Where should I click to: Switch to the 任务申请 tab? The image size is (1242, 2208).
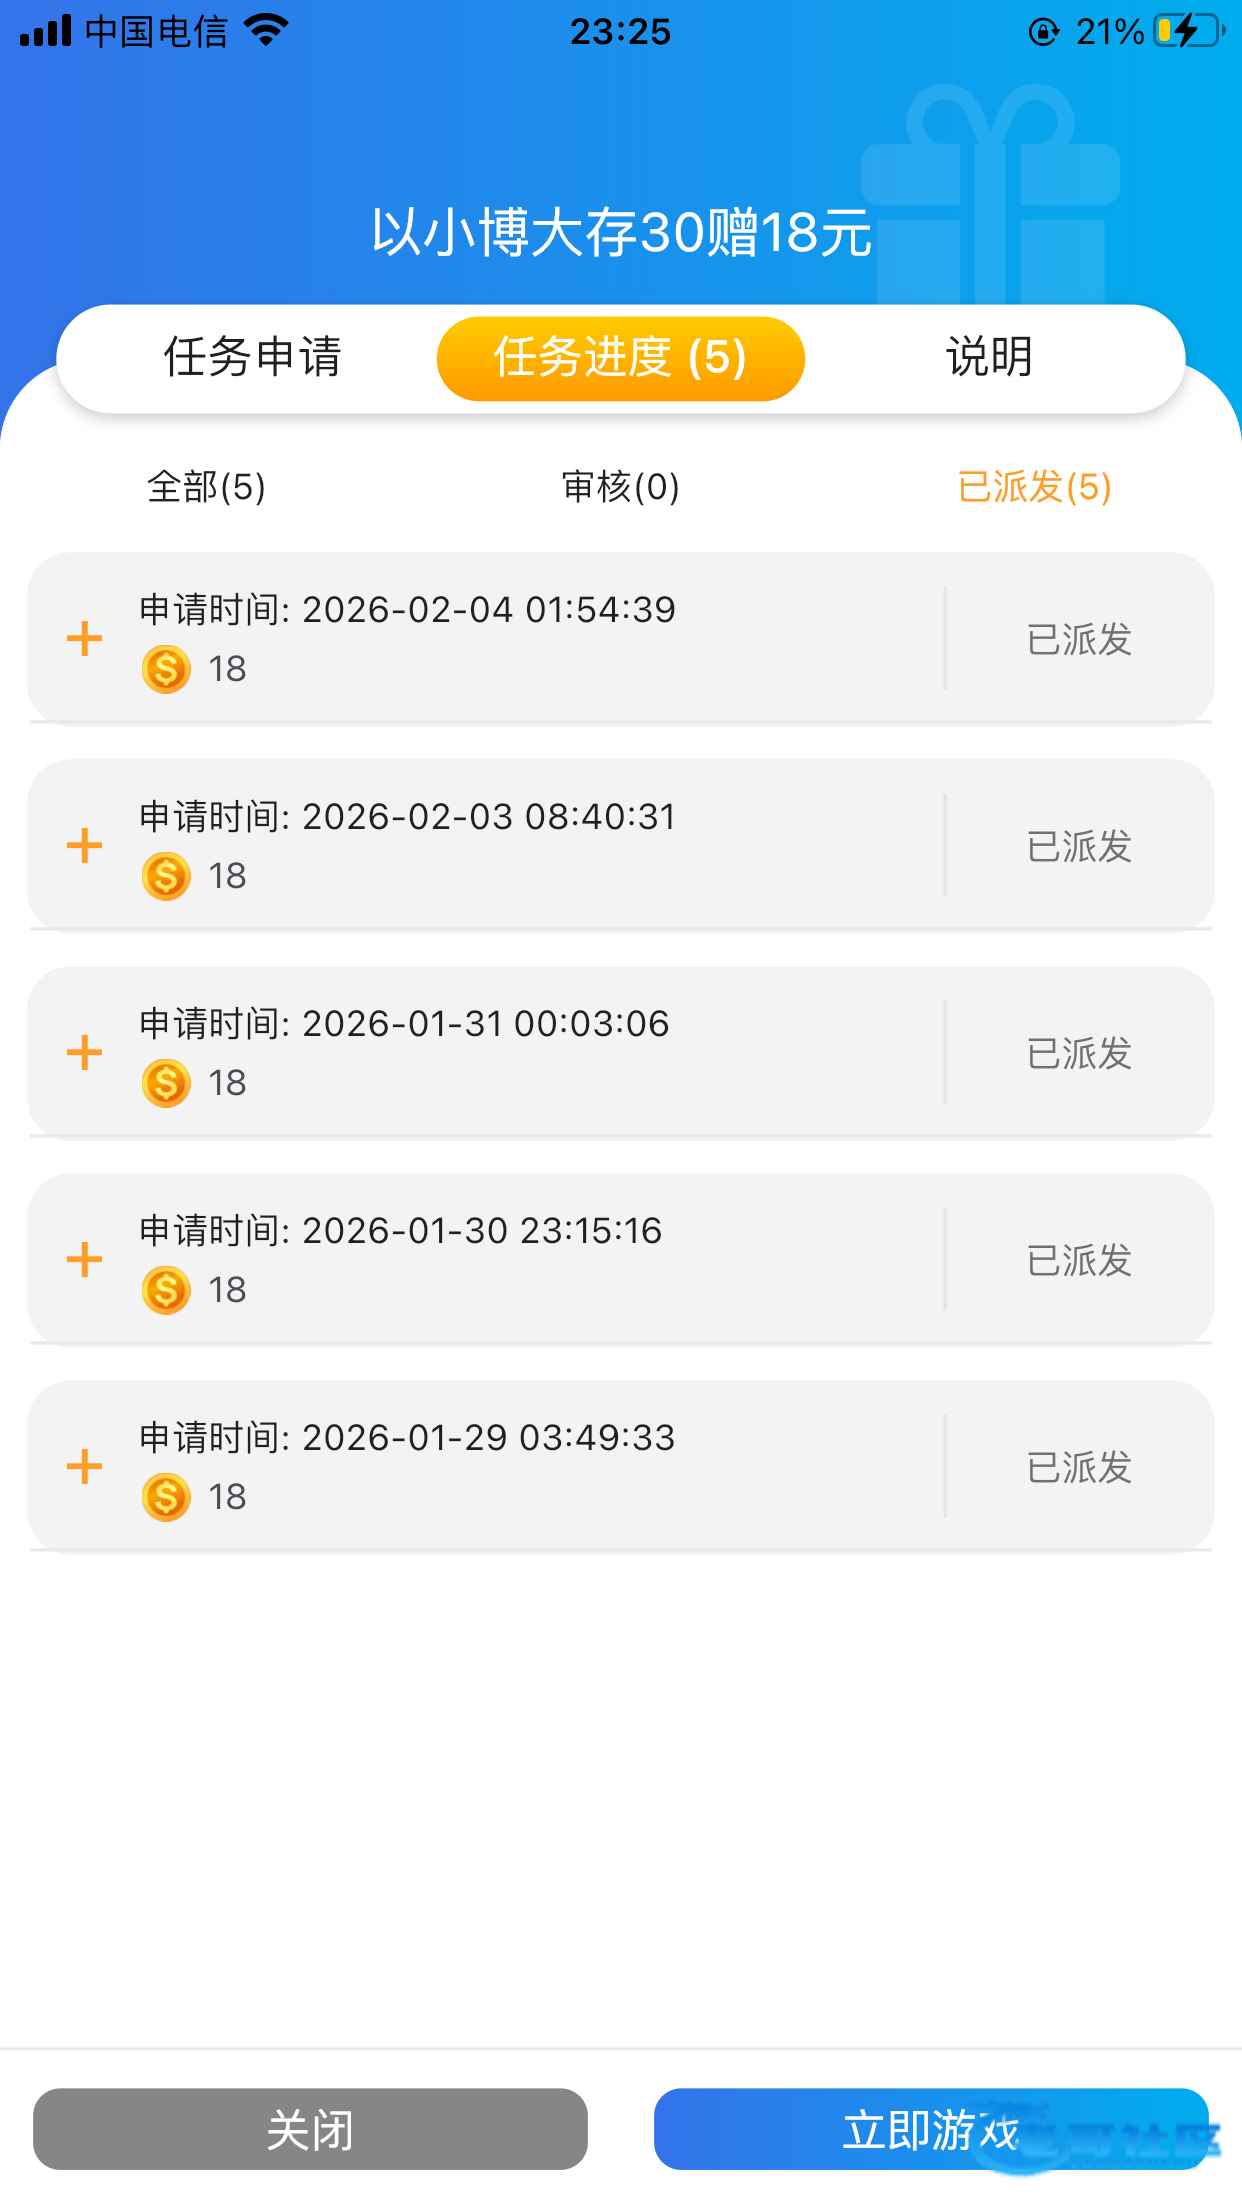[252, 358]
